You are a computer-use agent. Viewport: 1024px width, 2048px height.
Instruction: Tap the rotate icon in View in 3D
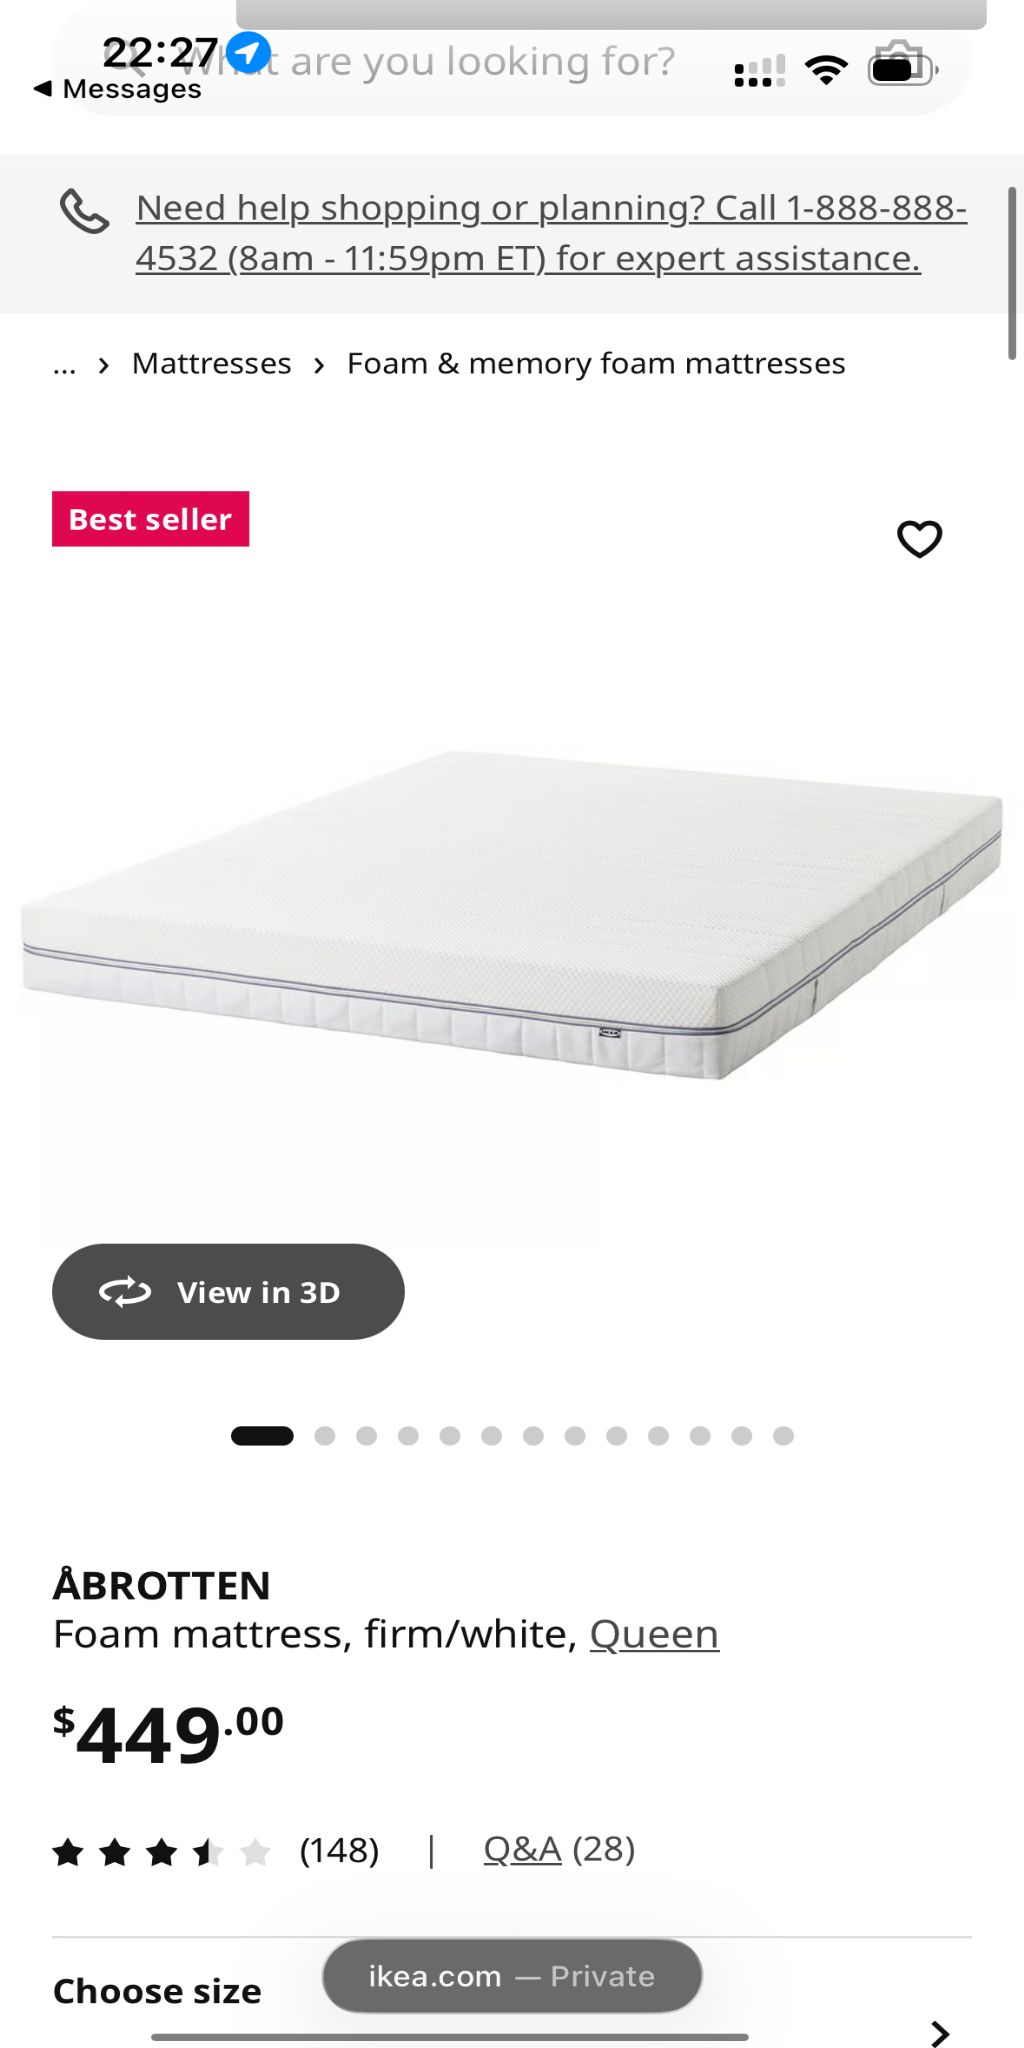[x=125, y=1292]
